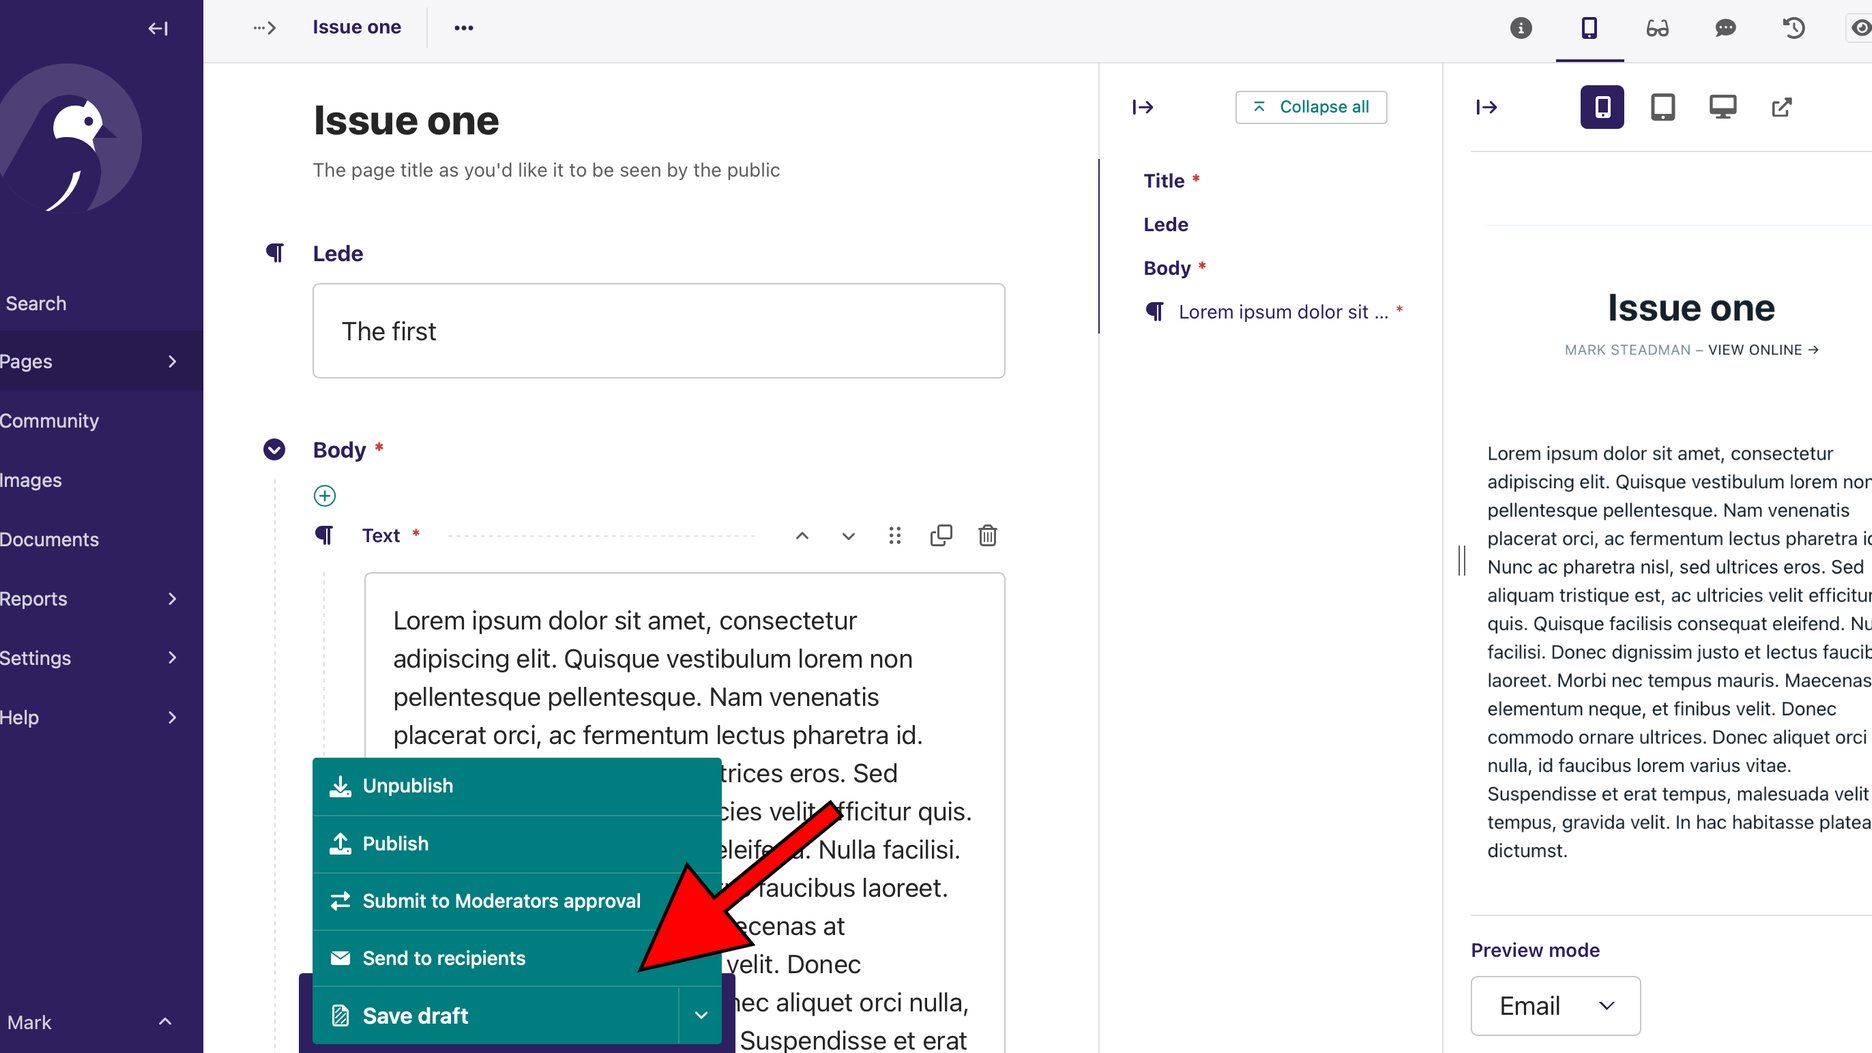Screen dimensions: 1872x1053
Task: Open preview in new tab icon
Action: tap(1781, 107)
